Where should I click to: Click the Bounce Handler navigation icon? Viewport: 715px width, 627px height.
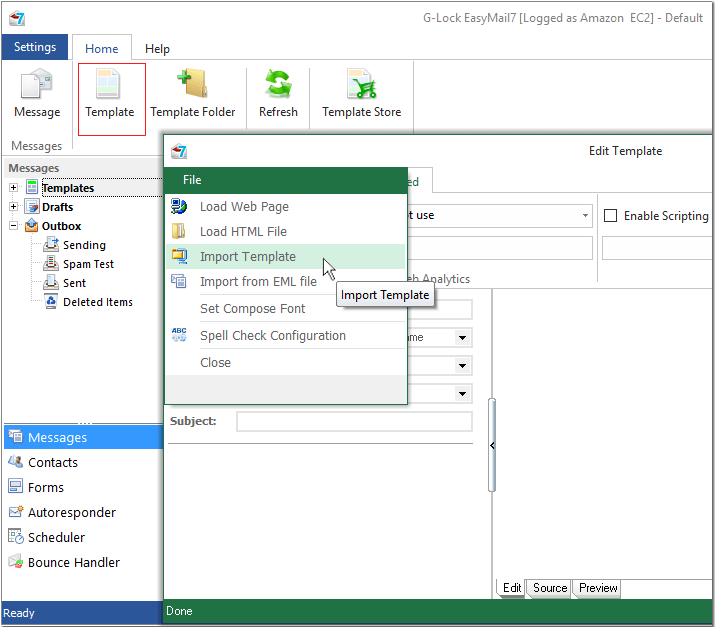click(x=16, y=562)
